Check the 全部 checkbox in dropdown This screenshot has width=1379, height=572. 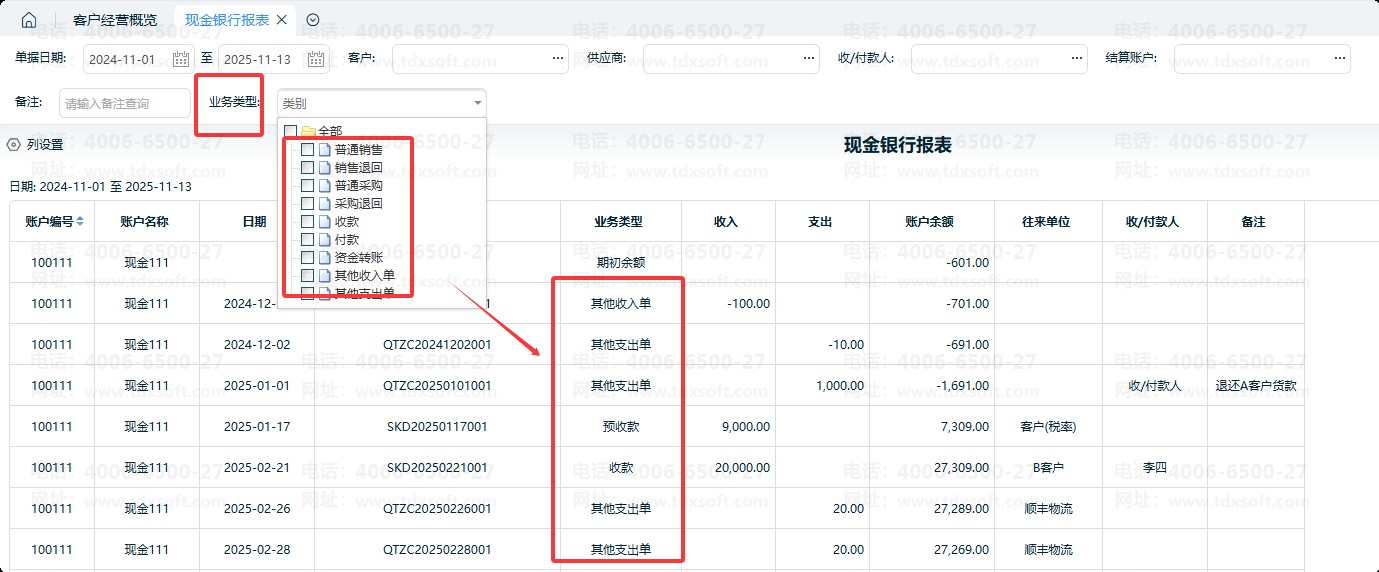[x=291, y=131]
